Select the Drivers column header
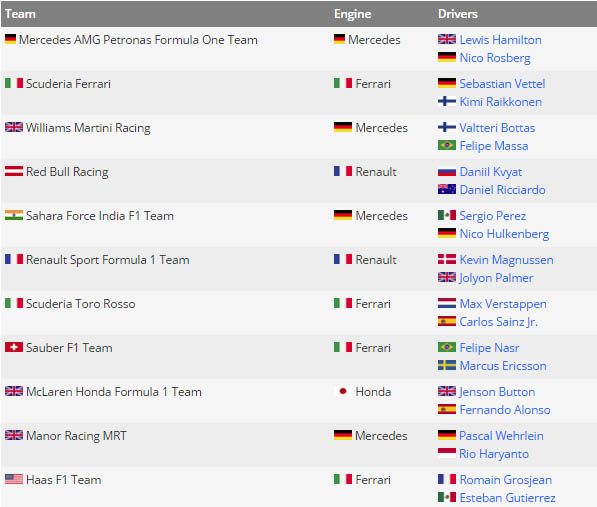 (x=458, y=14)
